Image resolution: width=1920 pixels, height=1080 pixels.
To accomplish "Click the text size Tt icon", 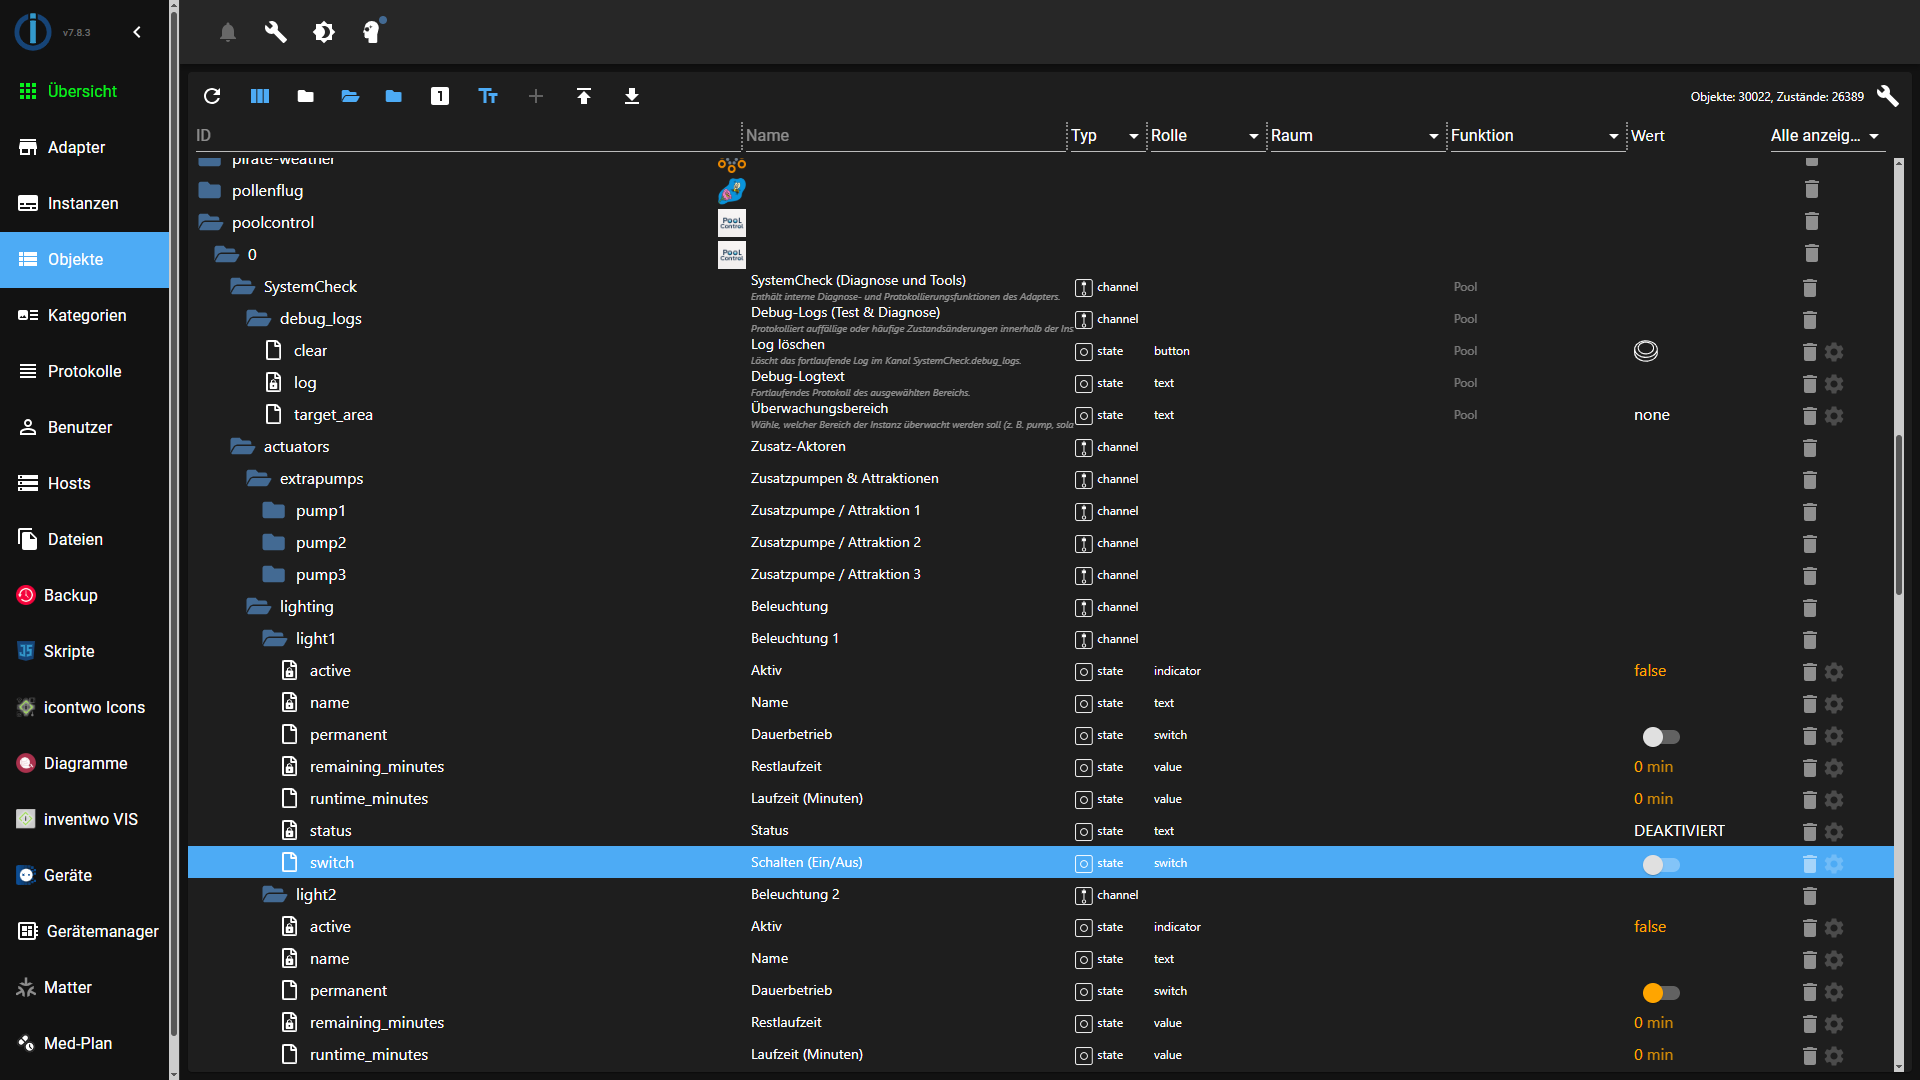I will pyautogui.click(x=488, y=96).
